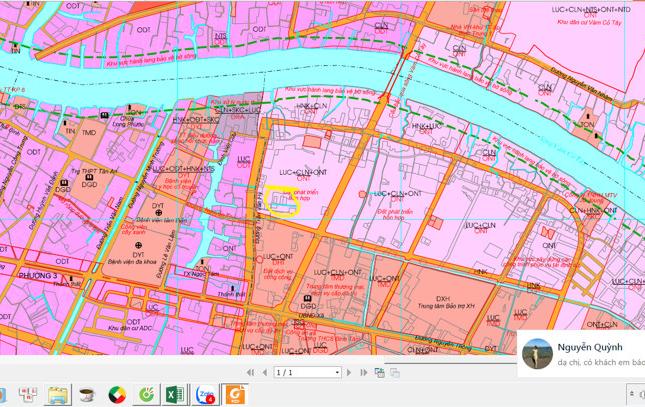Screen dimensions: 645x407
Task: Open the multicolored circle app in taskbar
Action: 118,395
